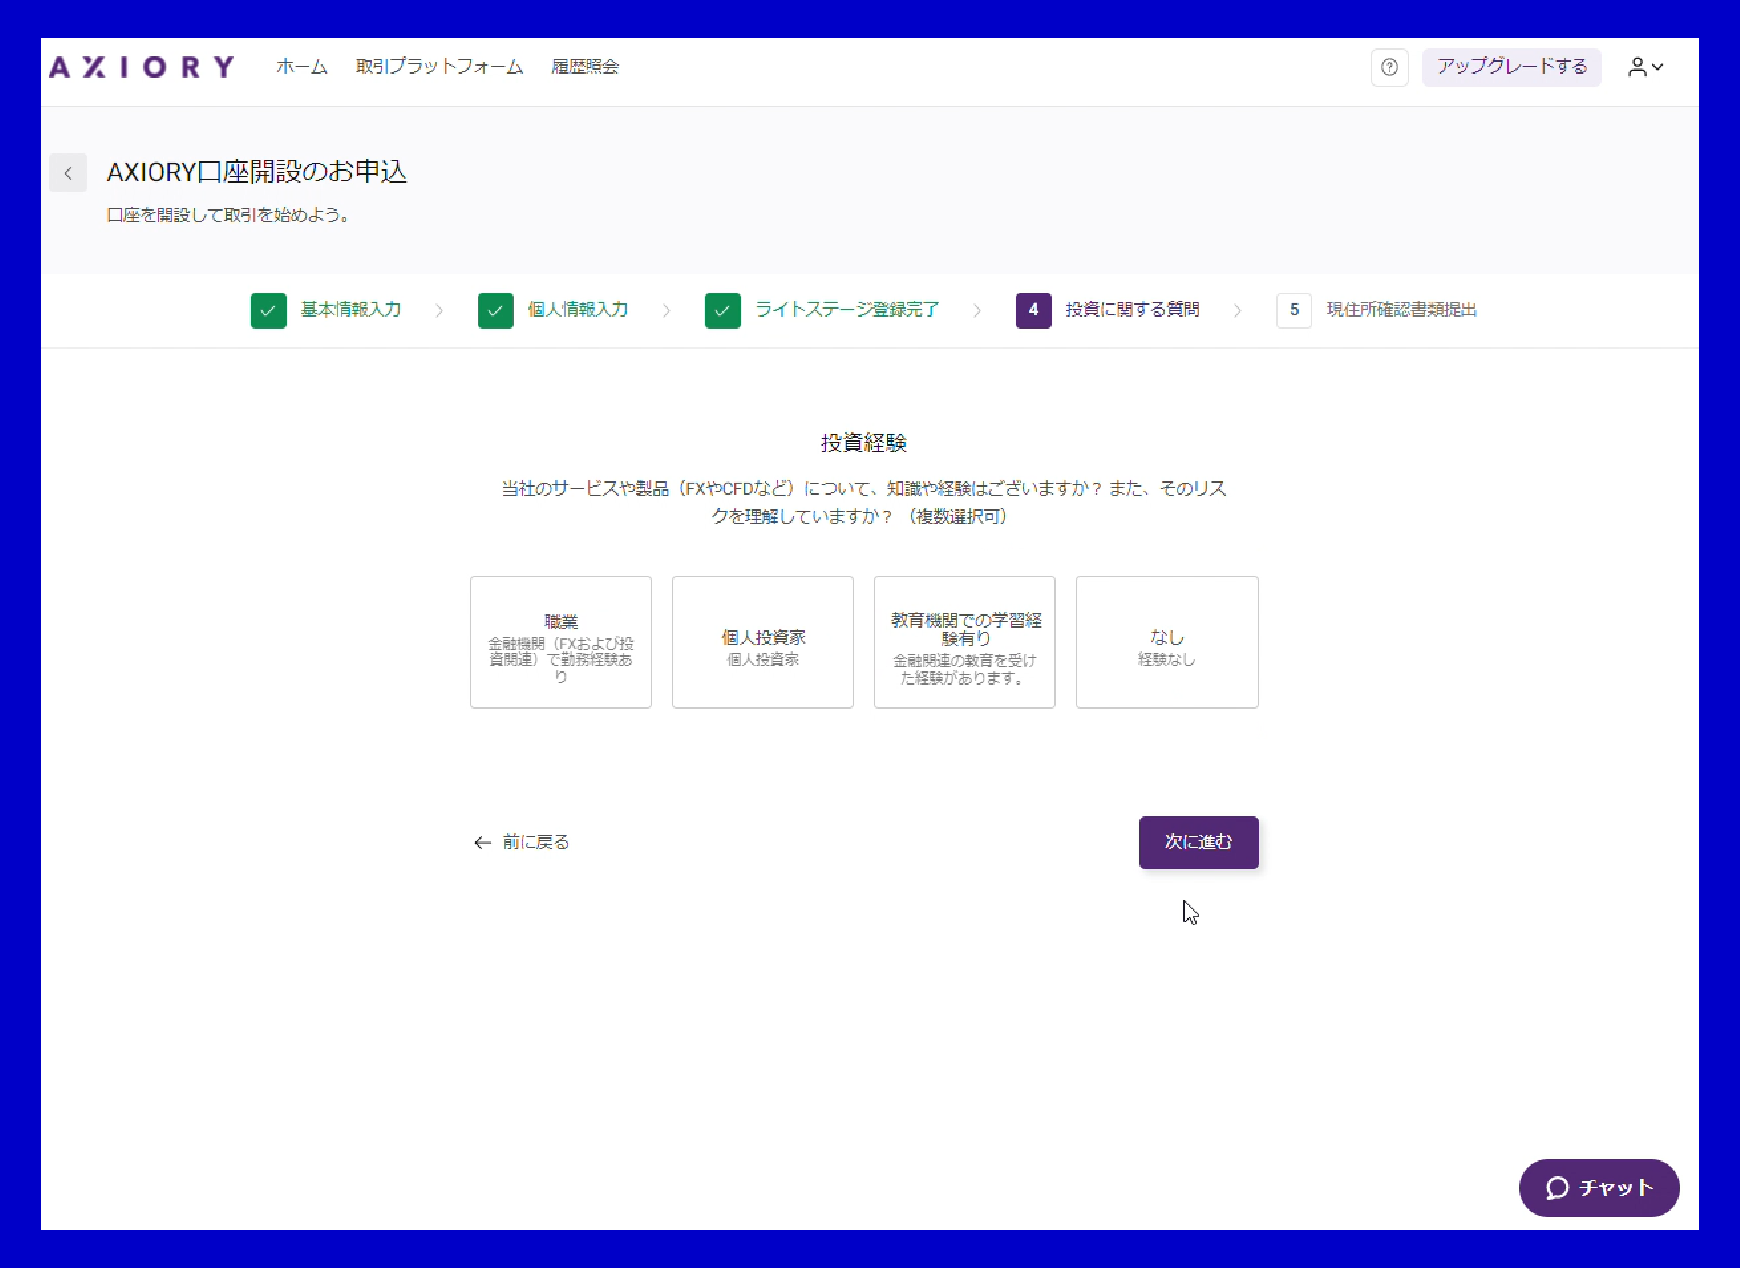Click the chat bubble icon
This screenshot has width=1740, height=1268.
pyautogui.click(x=1557, y=1188)
